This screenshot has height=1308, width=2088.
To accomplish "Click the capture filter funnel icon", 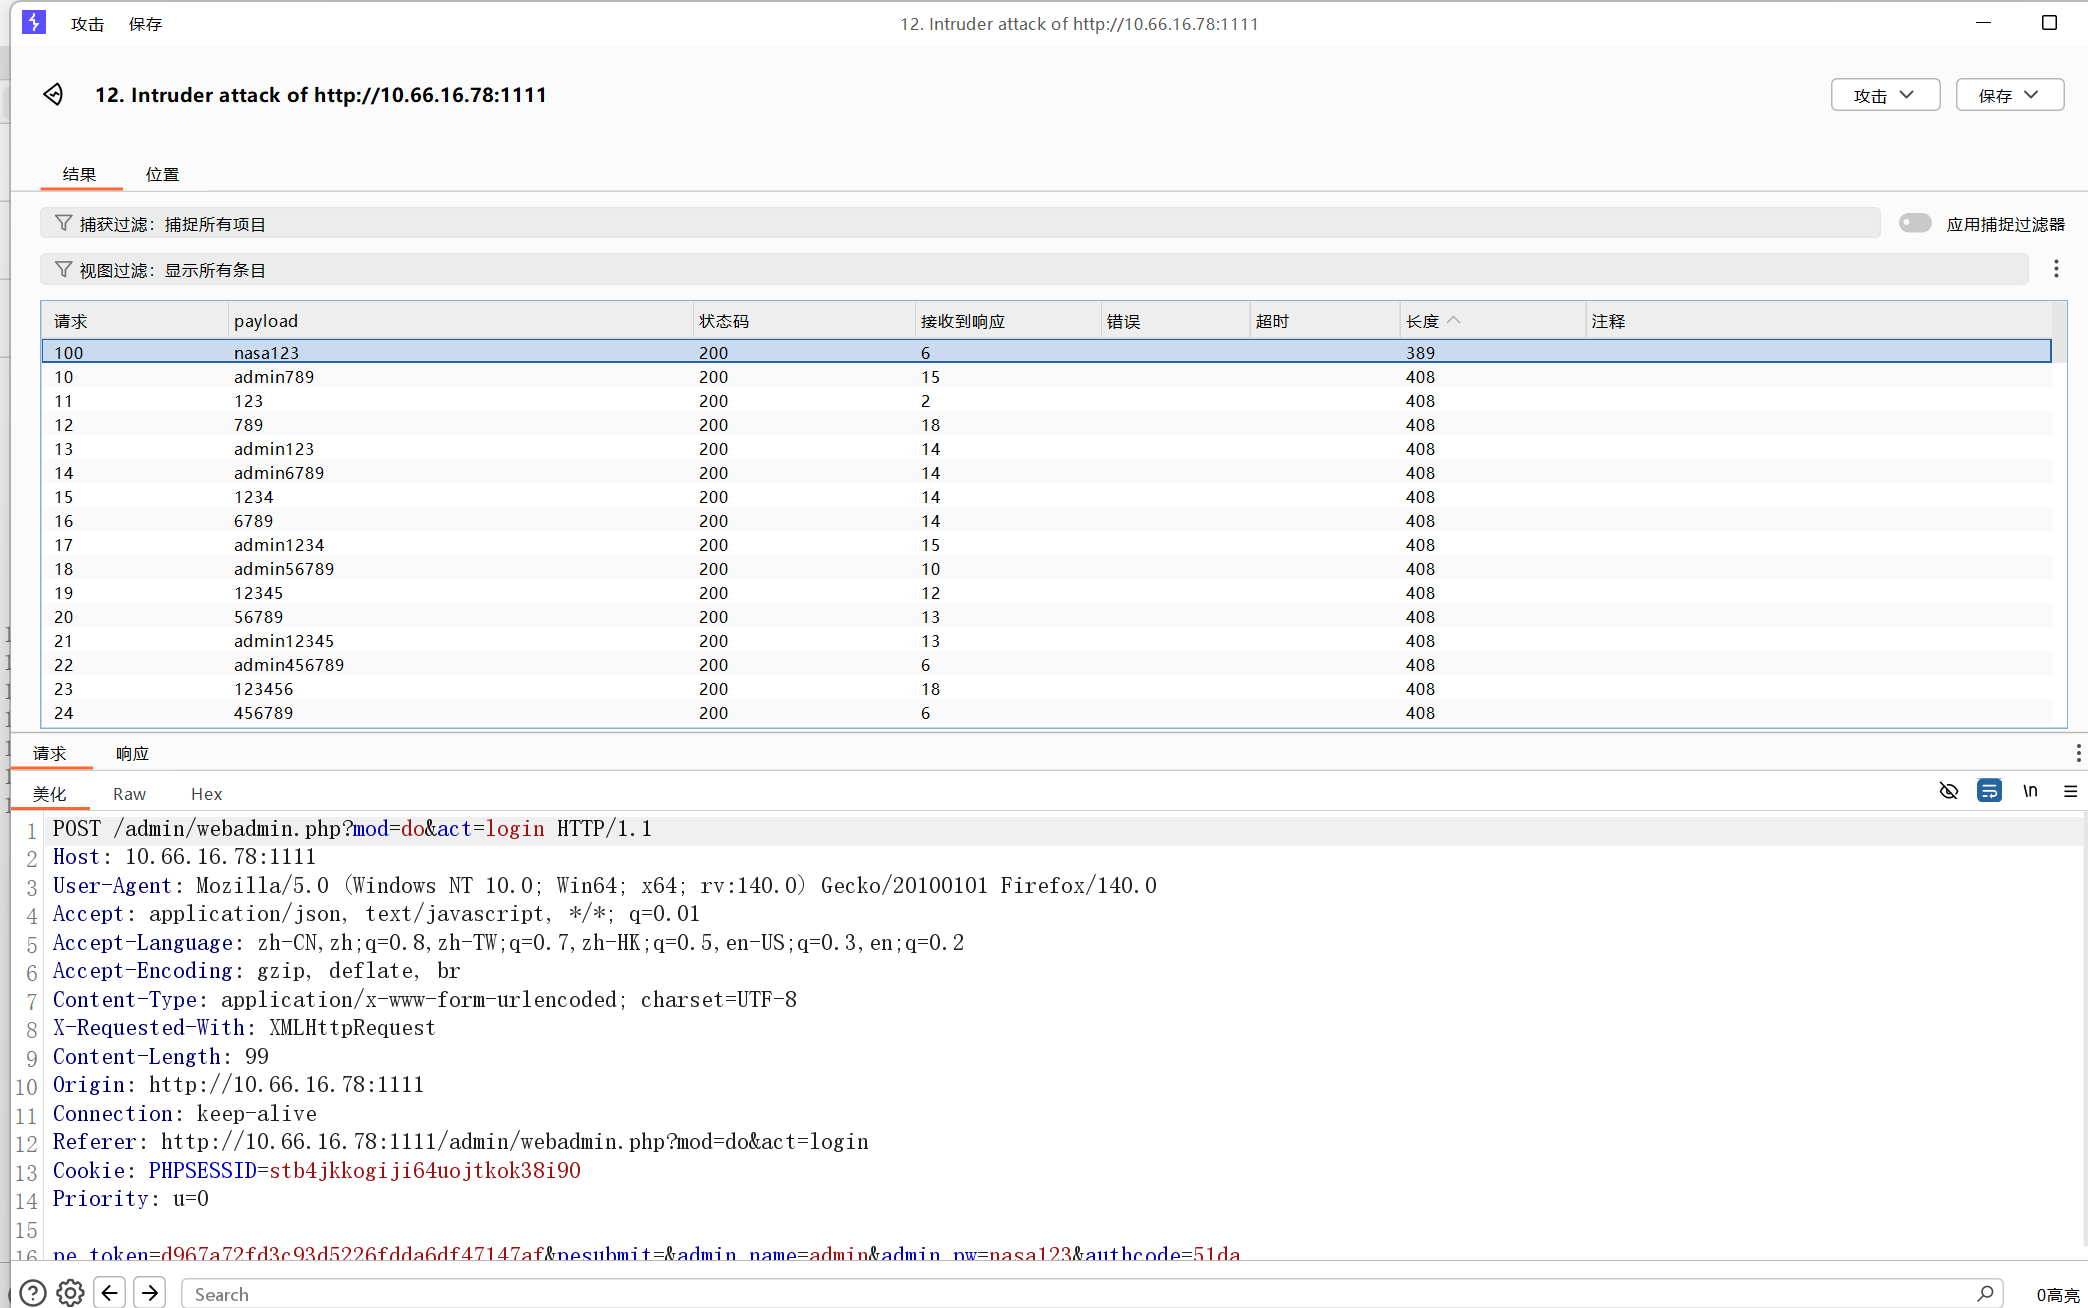I will (x=63, y=223).
